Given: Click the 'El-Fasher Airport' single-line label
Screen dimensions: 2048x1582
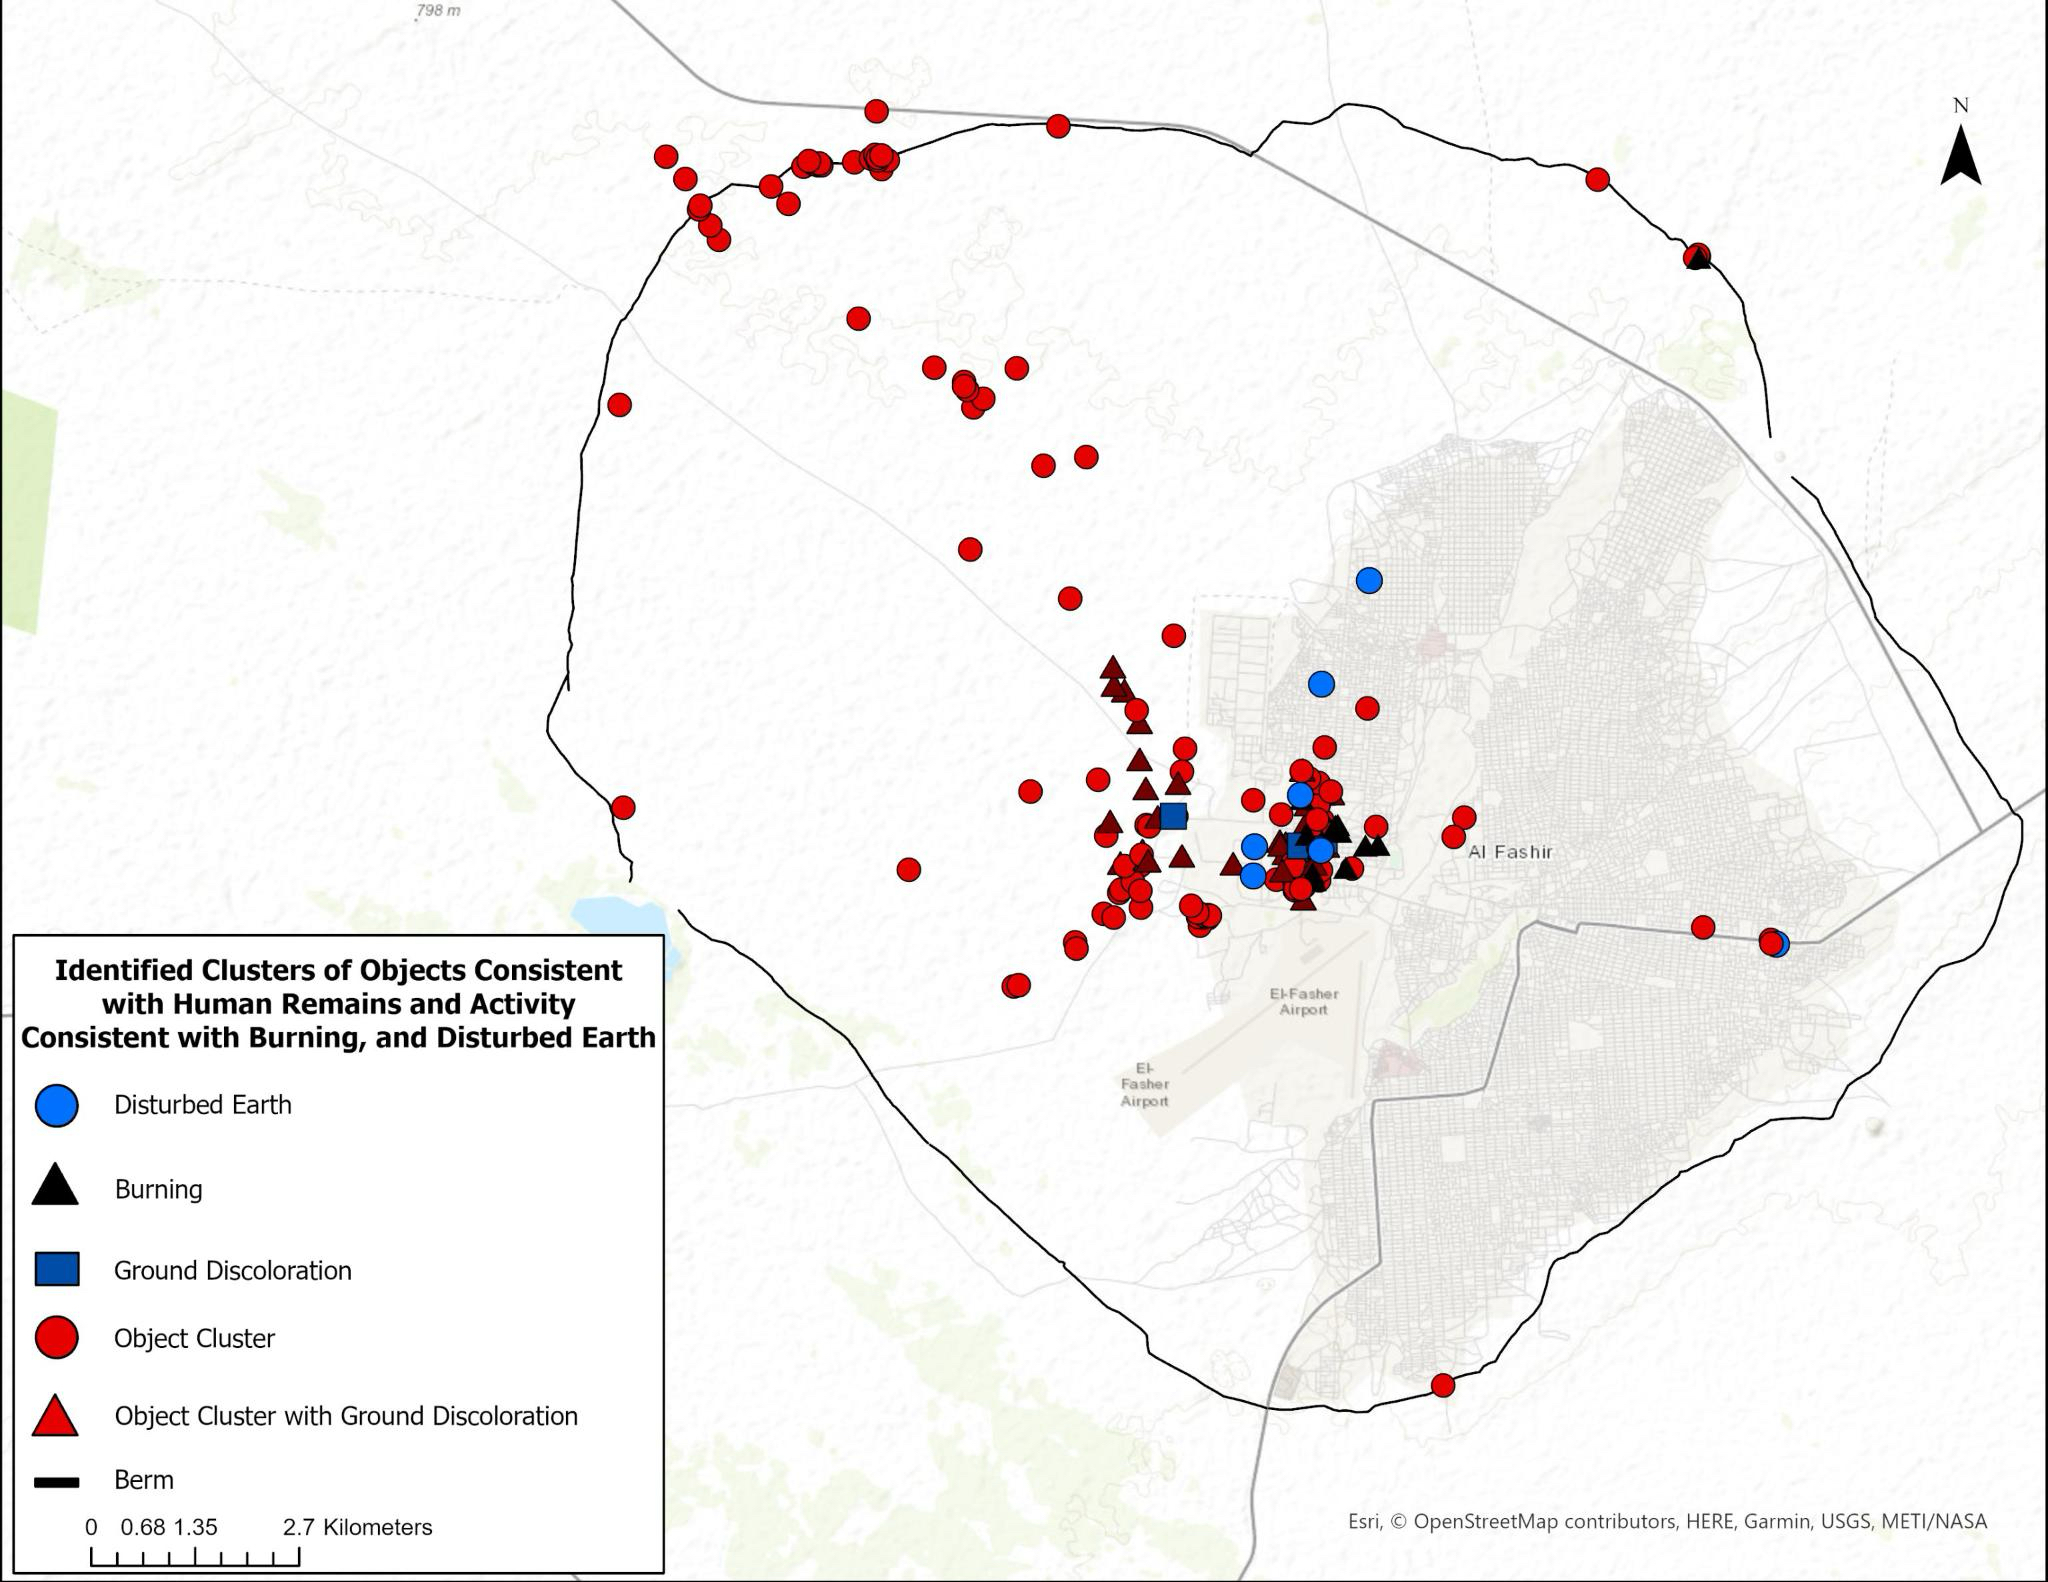Looking at the screenshot, I should pyautogui.click(x=1303, y=1002).
